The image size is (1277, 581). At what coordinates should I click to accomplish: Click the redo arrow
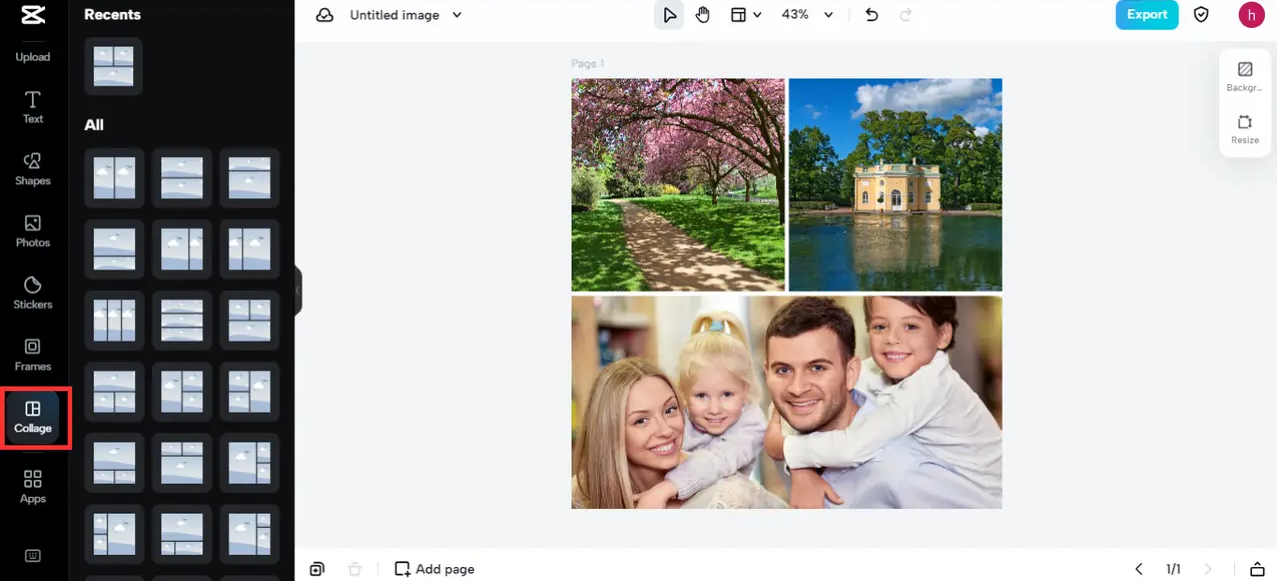pyautogui.click(x=906, y=15)
